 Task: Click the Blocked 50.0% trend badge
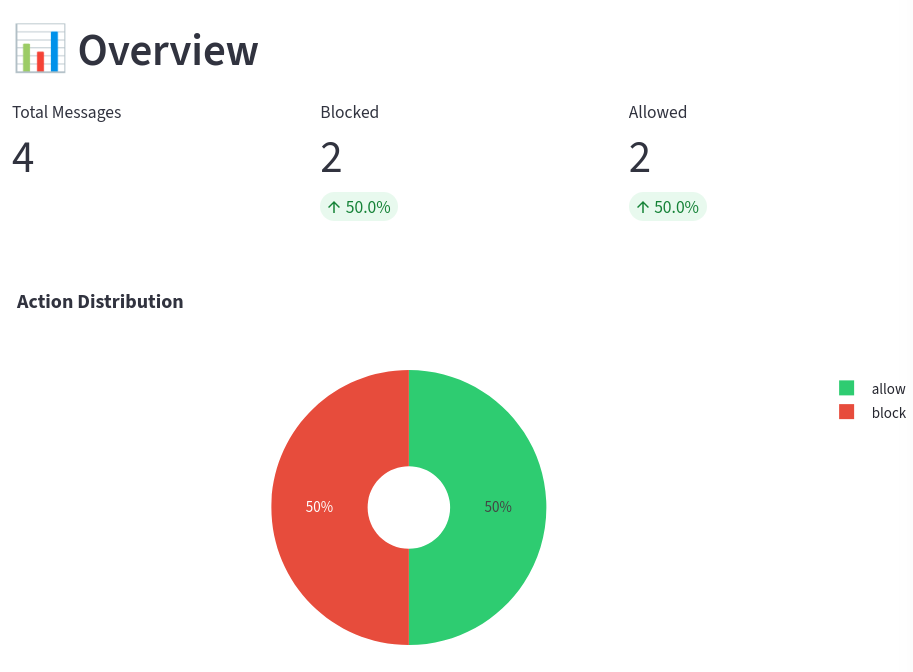(358, 206)
